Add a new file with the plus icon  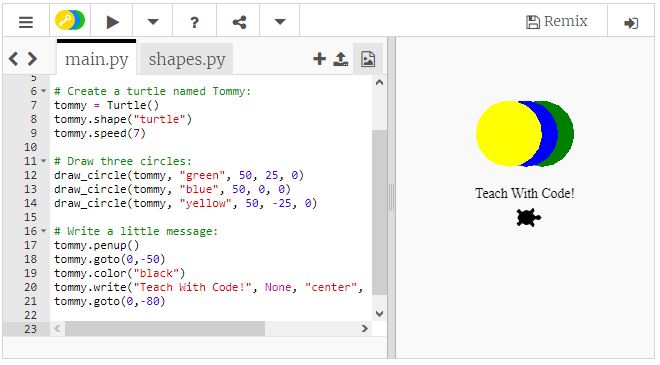tap(319, 59)
